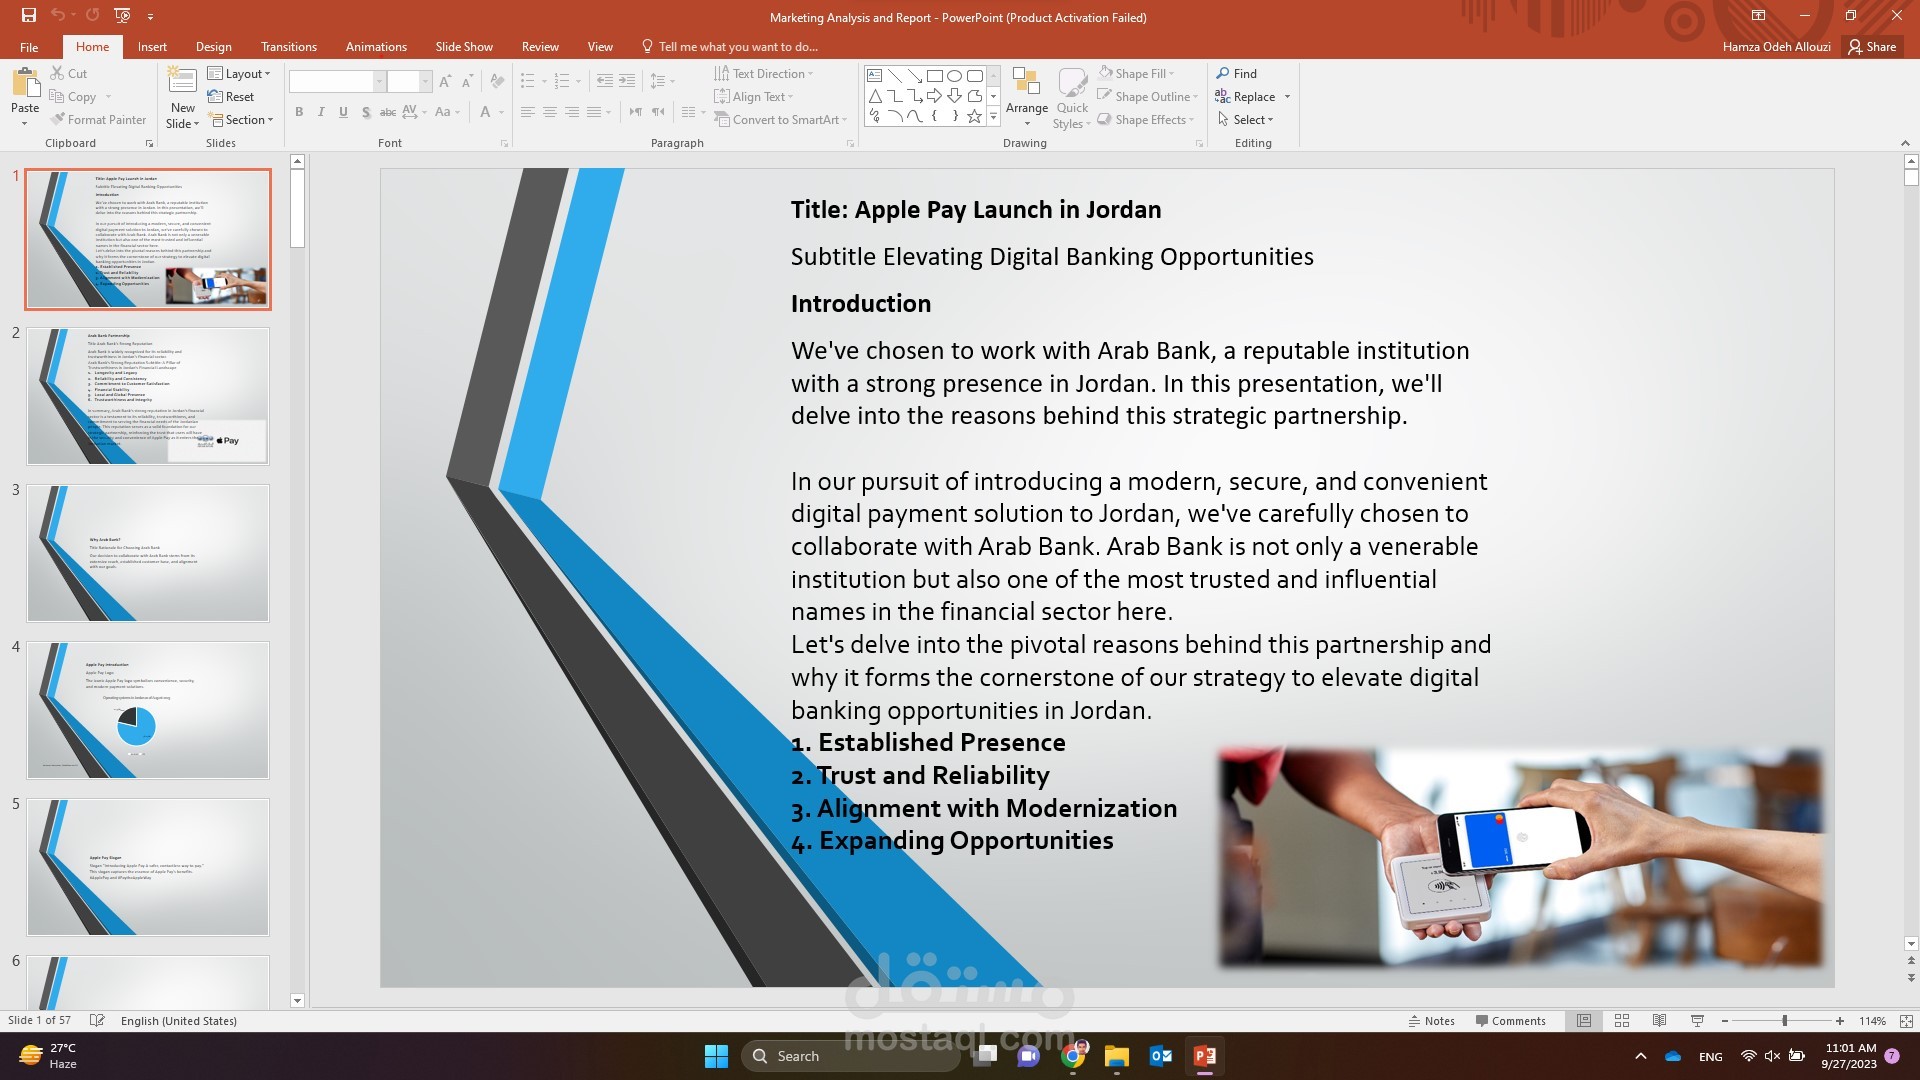Switch to Reading View icon
Viewport: 1920px width, 1080px height.
pos(1659,1021)
